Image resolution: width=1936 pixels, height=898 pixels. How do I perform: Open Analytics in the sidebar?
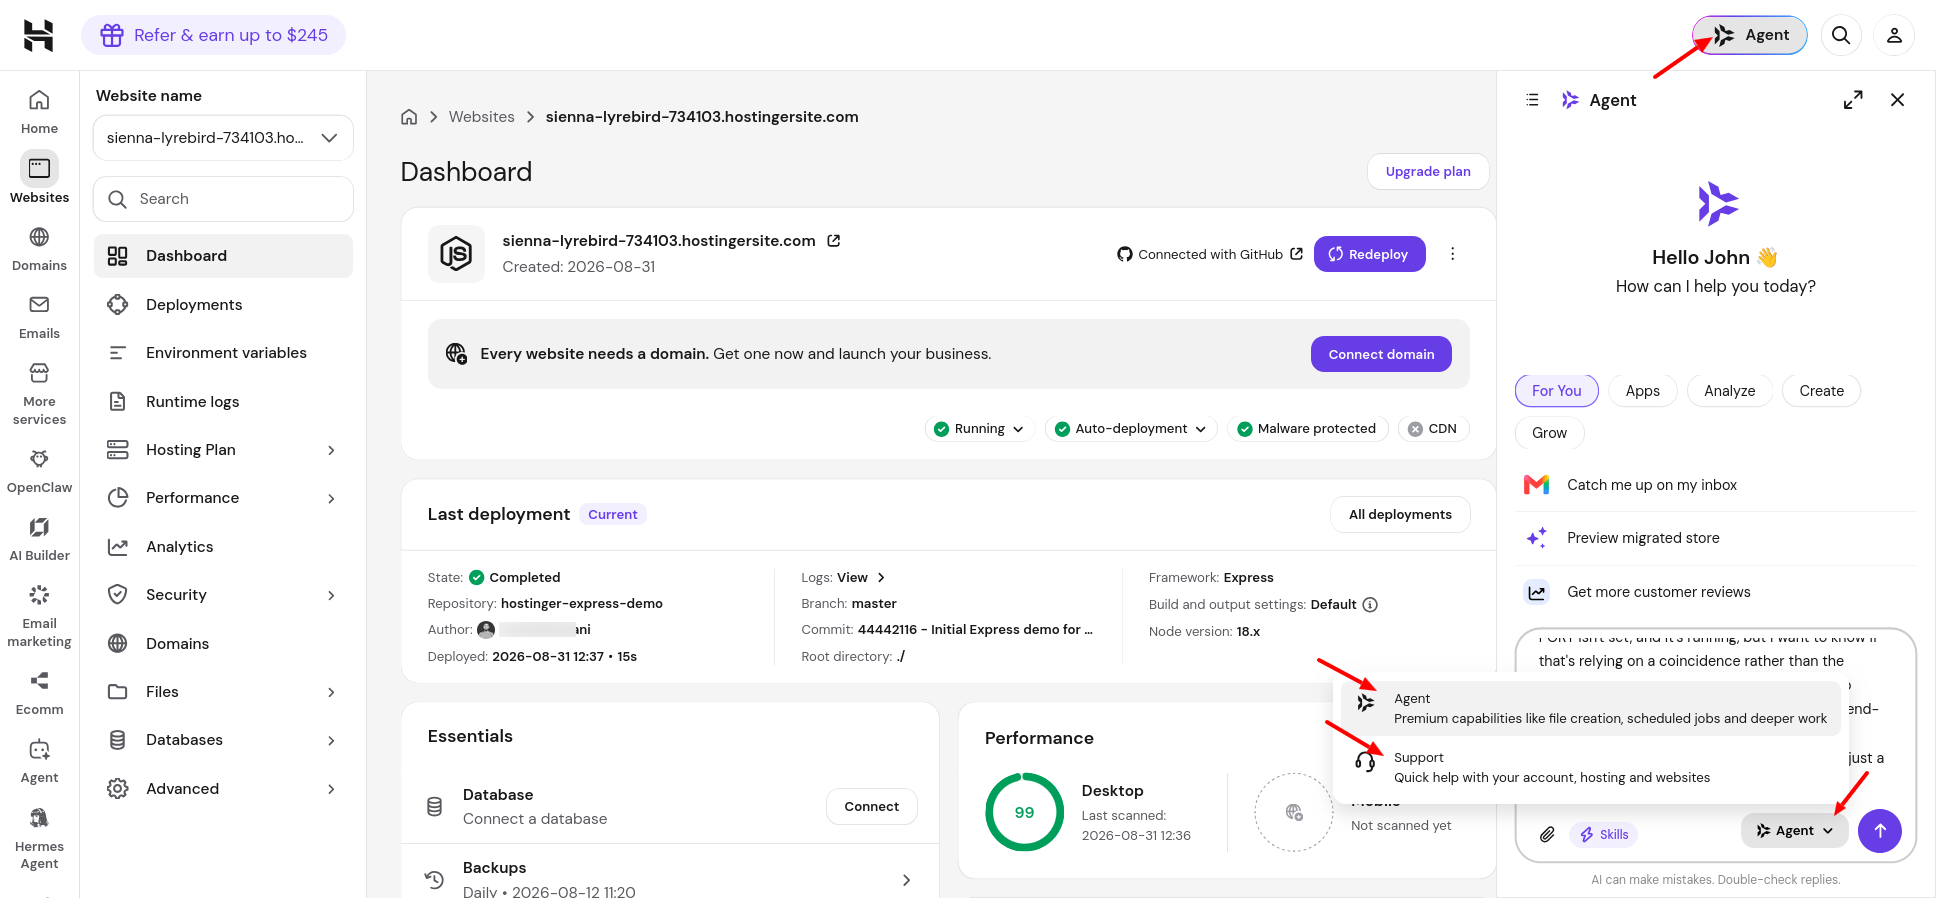click(x=223, y=547)
